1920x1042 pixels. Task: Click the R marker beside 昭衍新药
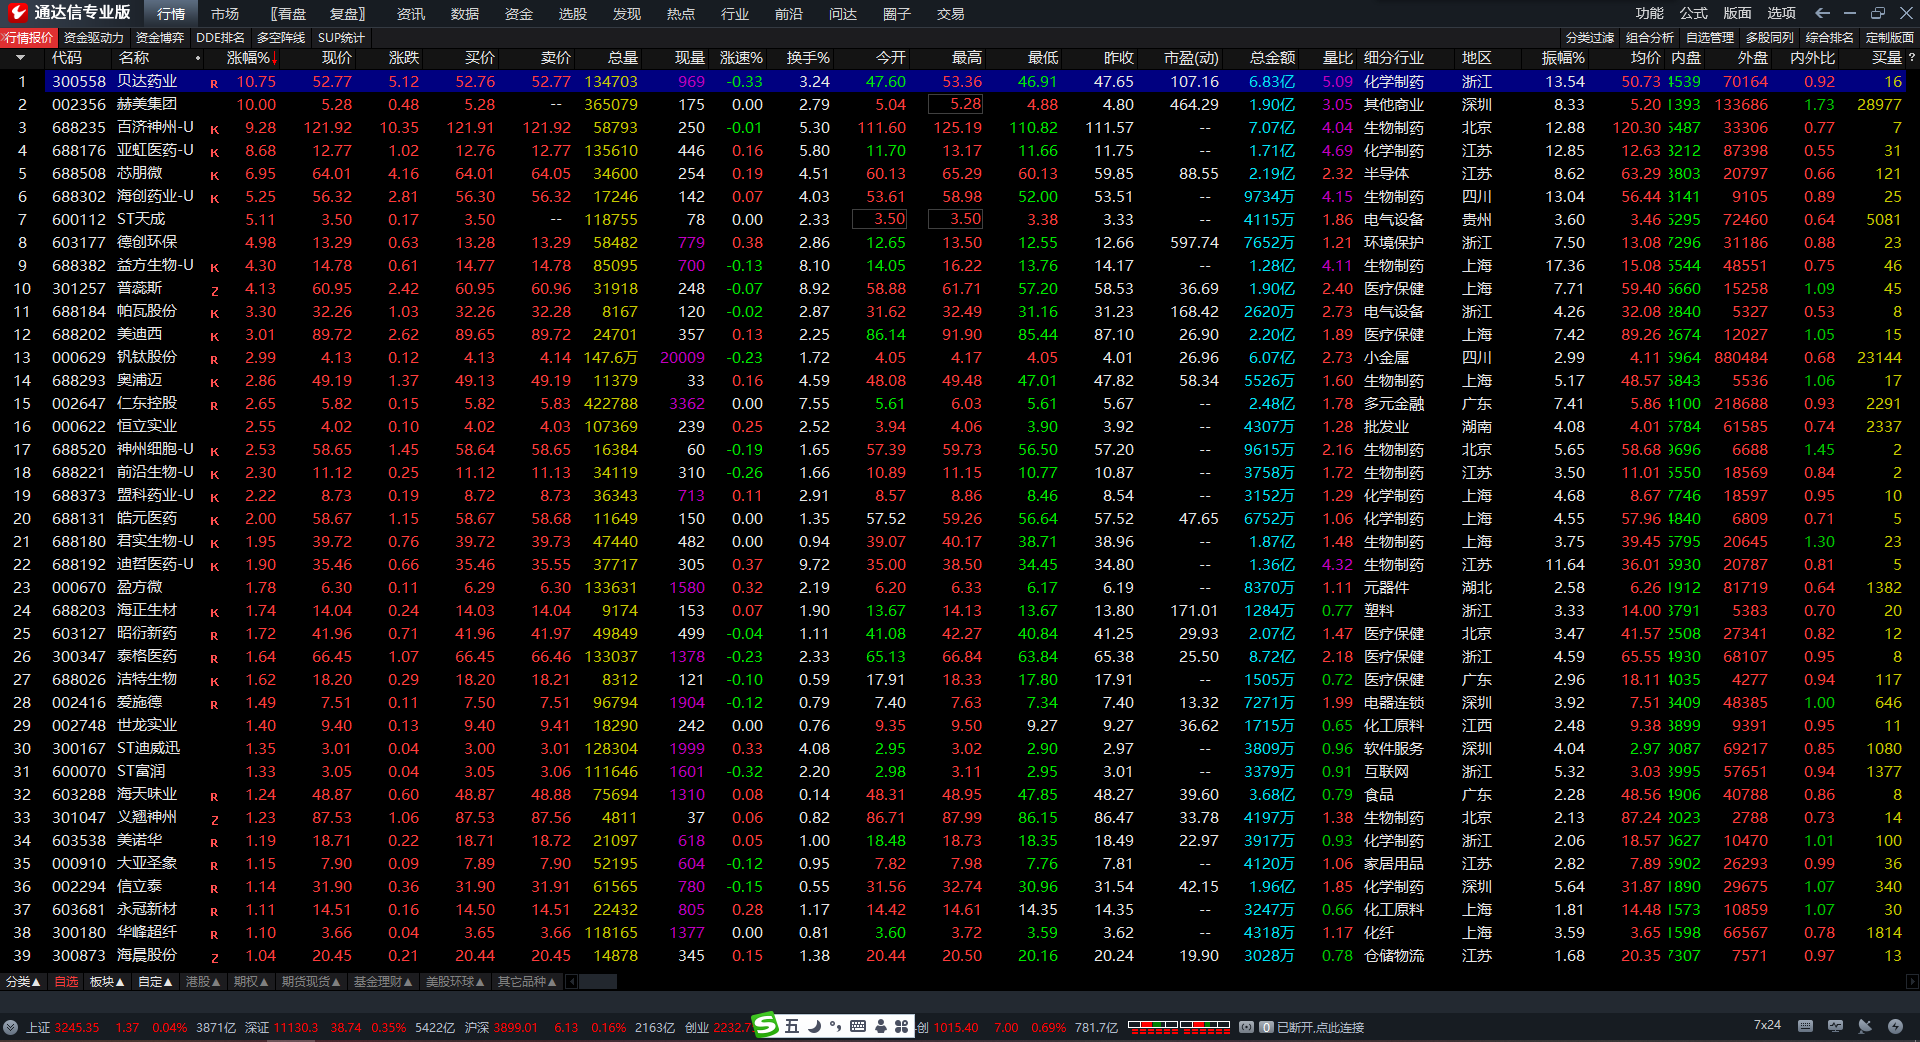[214, 635]
